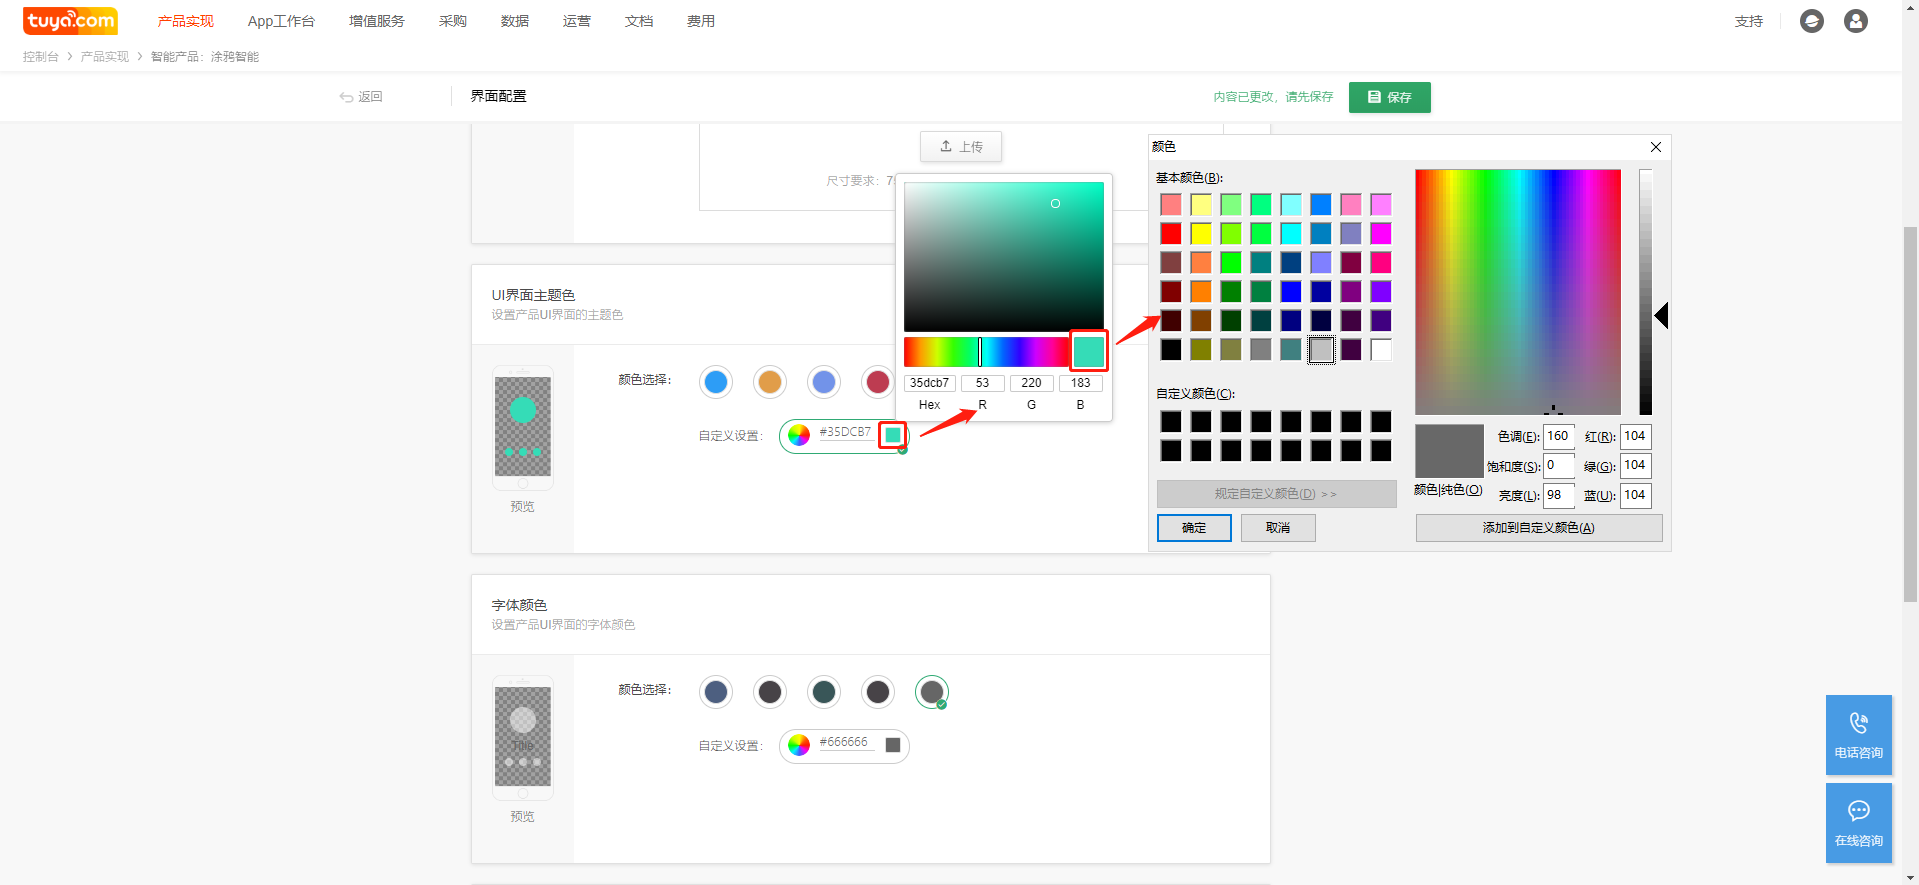Click the upload 上传 button
This screenshot has width=1919, height=885.
click(x=961, y=146)
